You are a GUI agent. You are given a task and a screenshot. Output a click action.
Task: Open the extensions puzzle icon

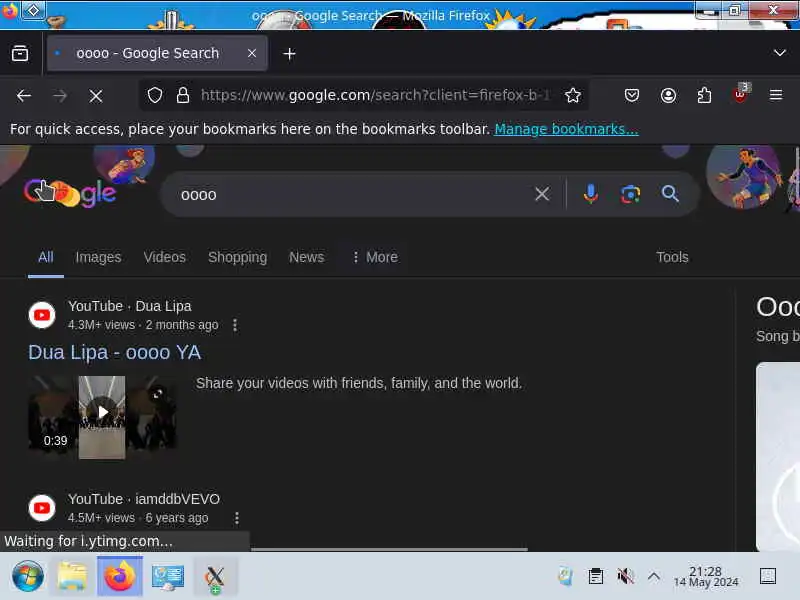pyautogui.click(x=704, y=95)
